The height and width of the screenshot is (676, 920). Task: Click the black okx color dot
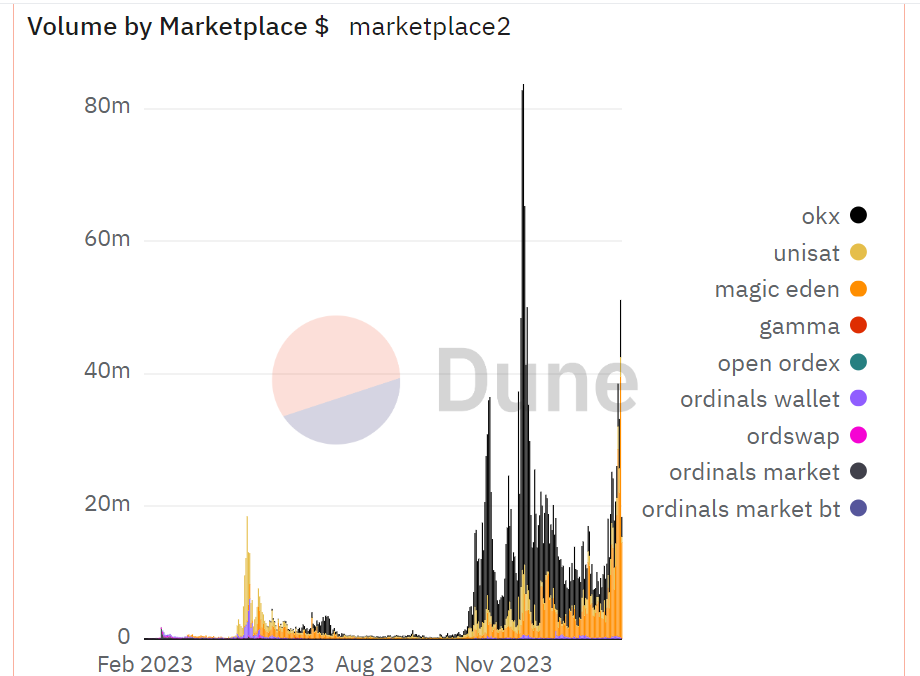(858, 215)
